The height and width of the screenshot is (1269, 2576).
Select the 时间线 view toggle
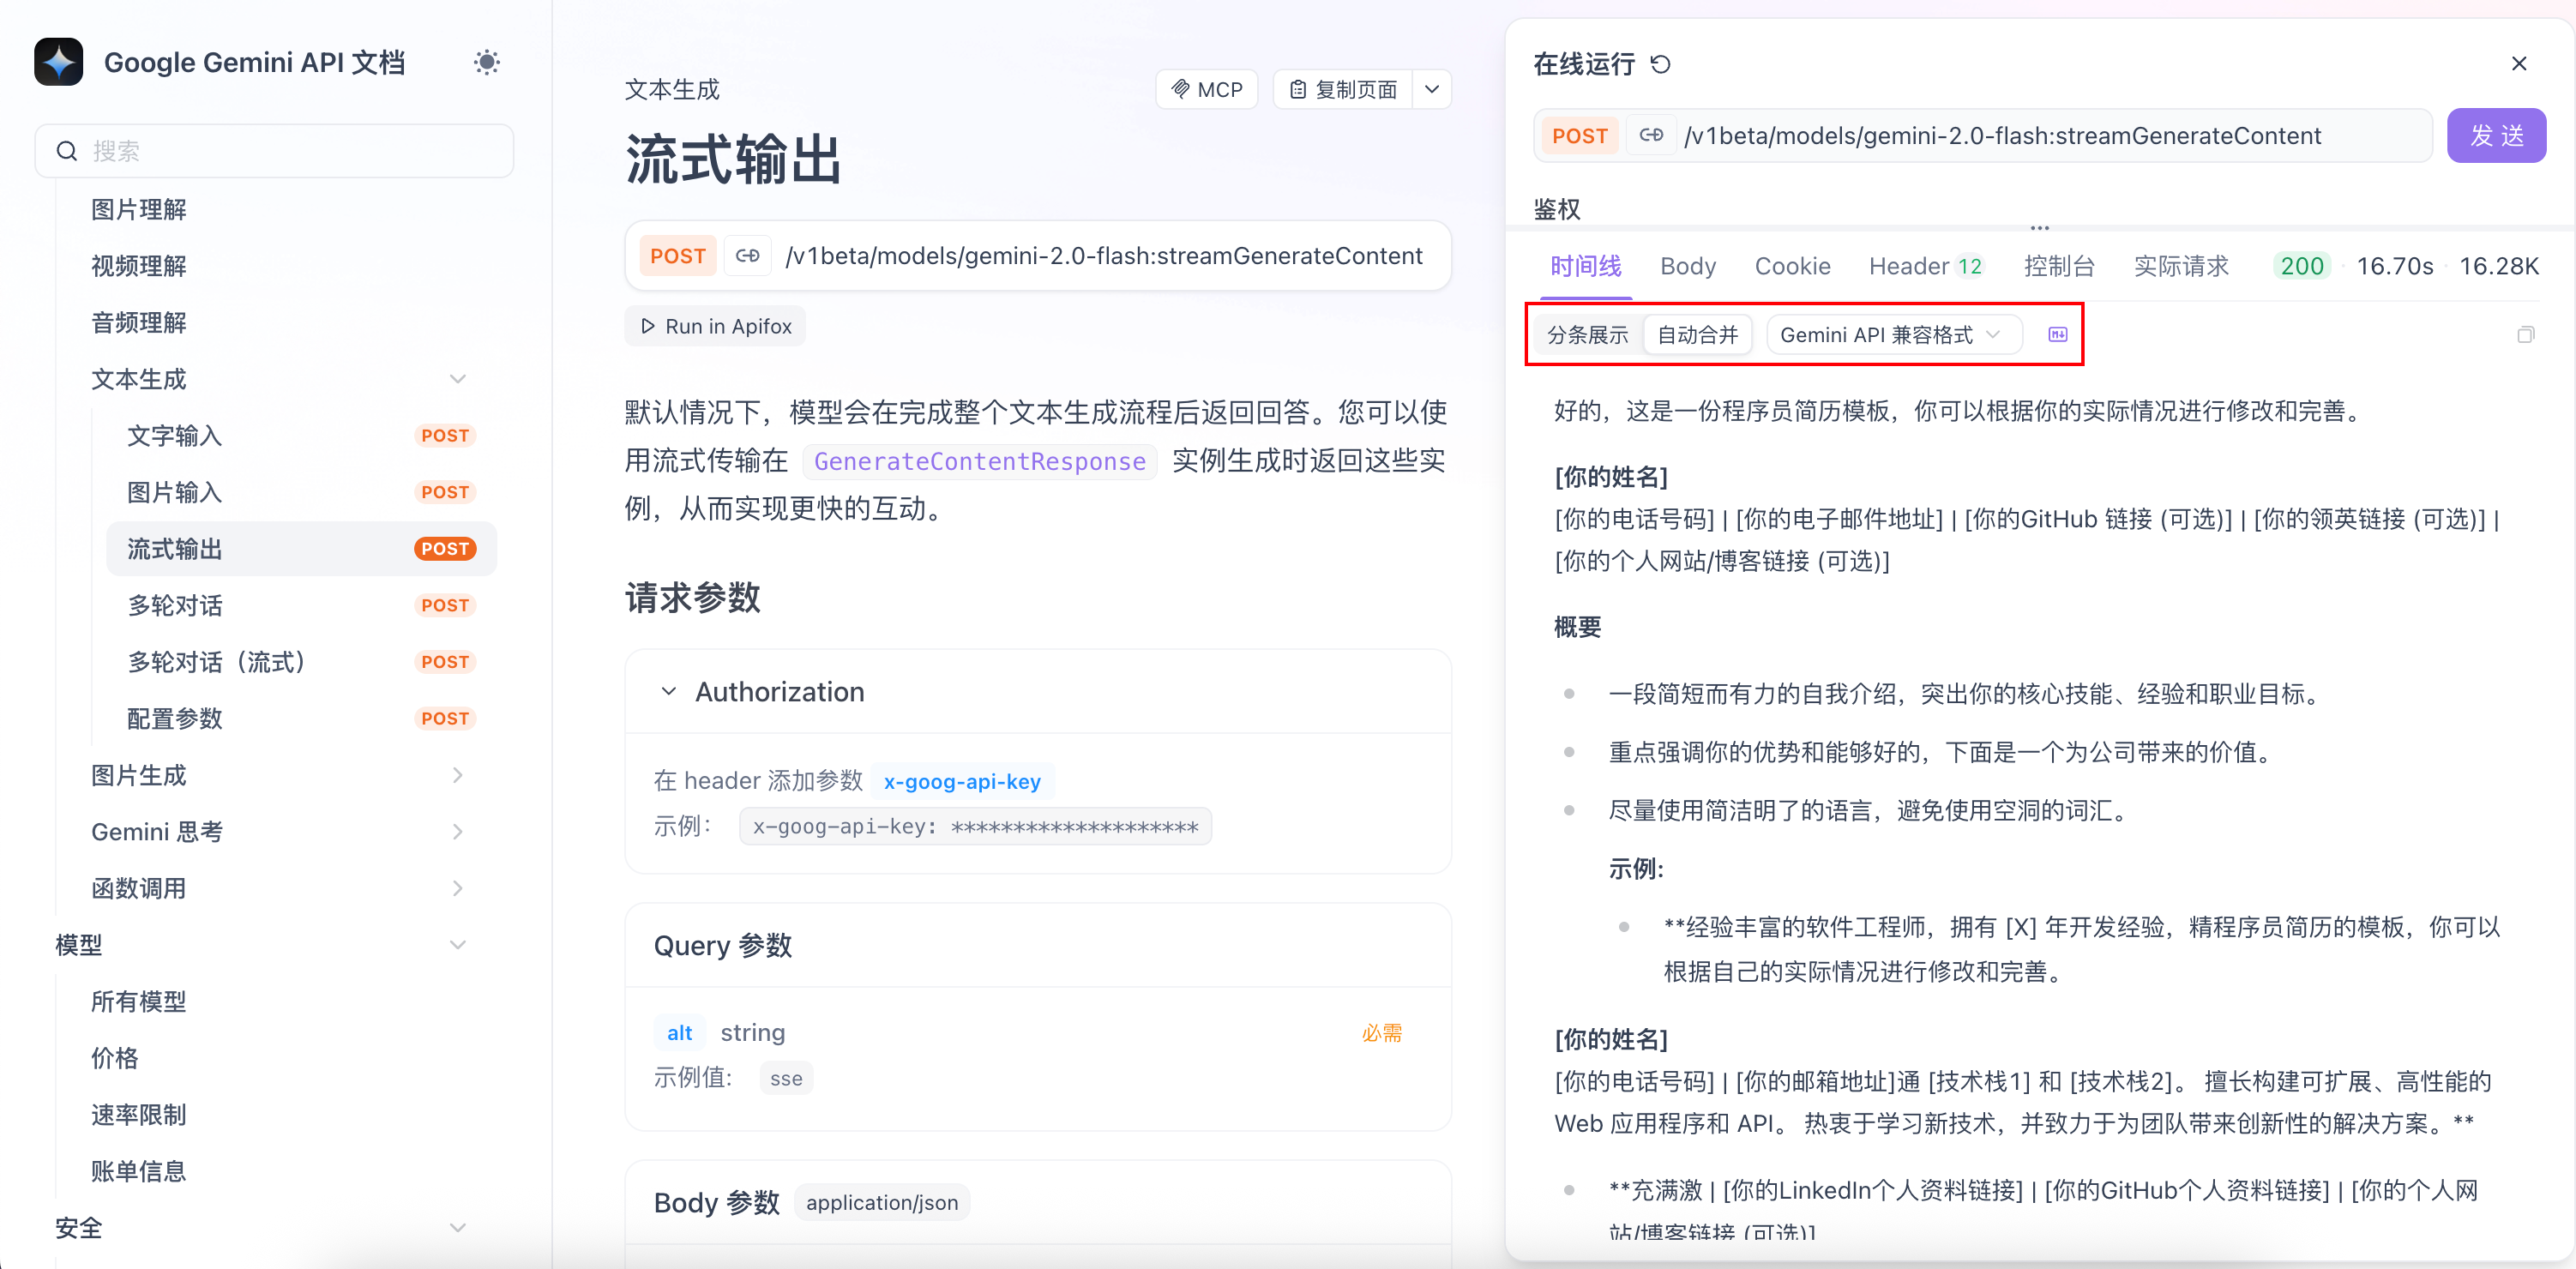pos(1585,266)
